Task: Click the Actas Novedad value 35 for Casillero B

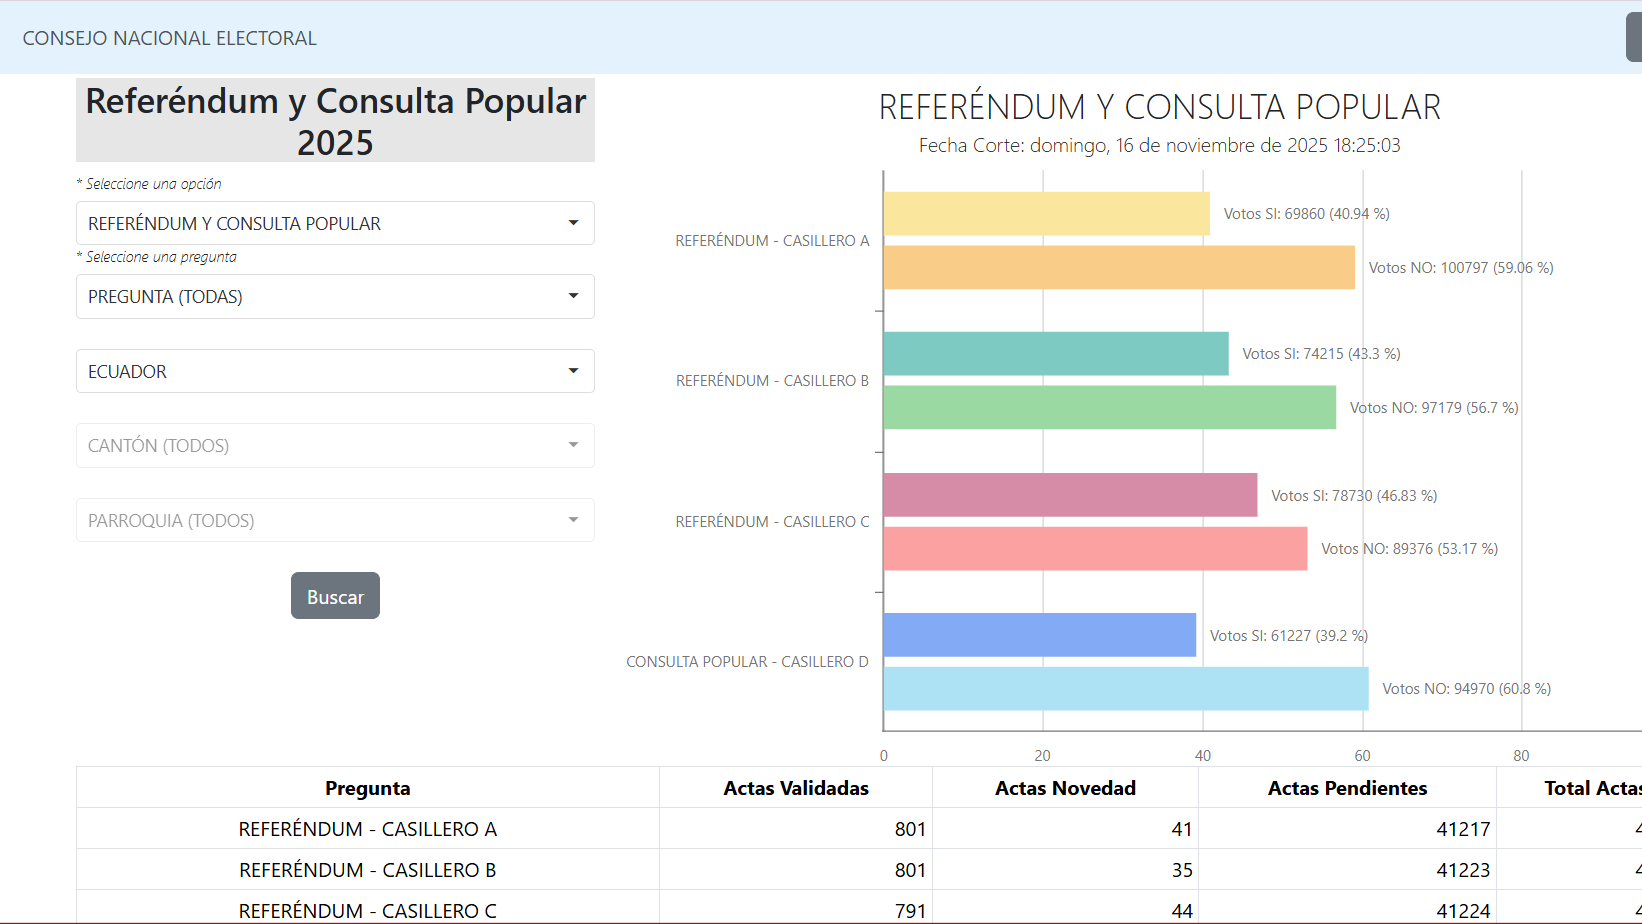Action: tap(1181, 870)
